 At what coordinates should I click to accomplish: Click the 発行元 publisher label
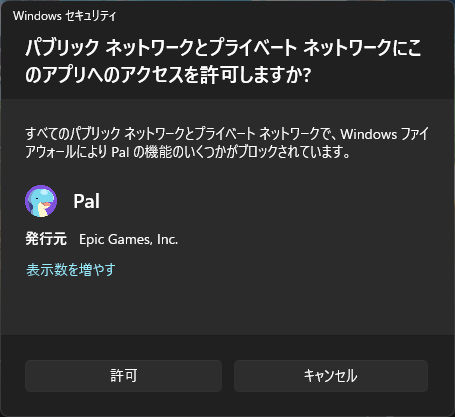46,239
